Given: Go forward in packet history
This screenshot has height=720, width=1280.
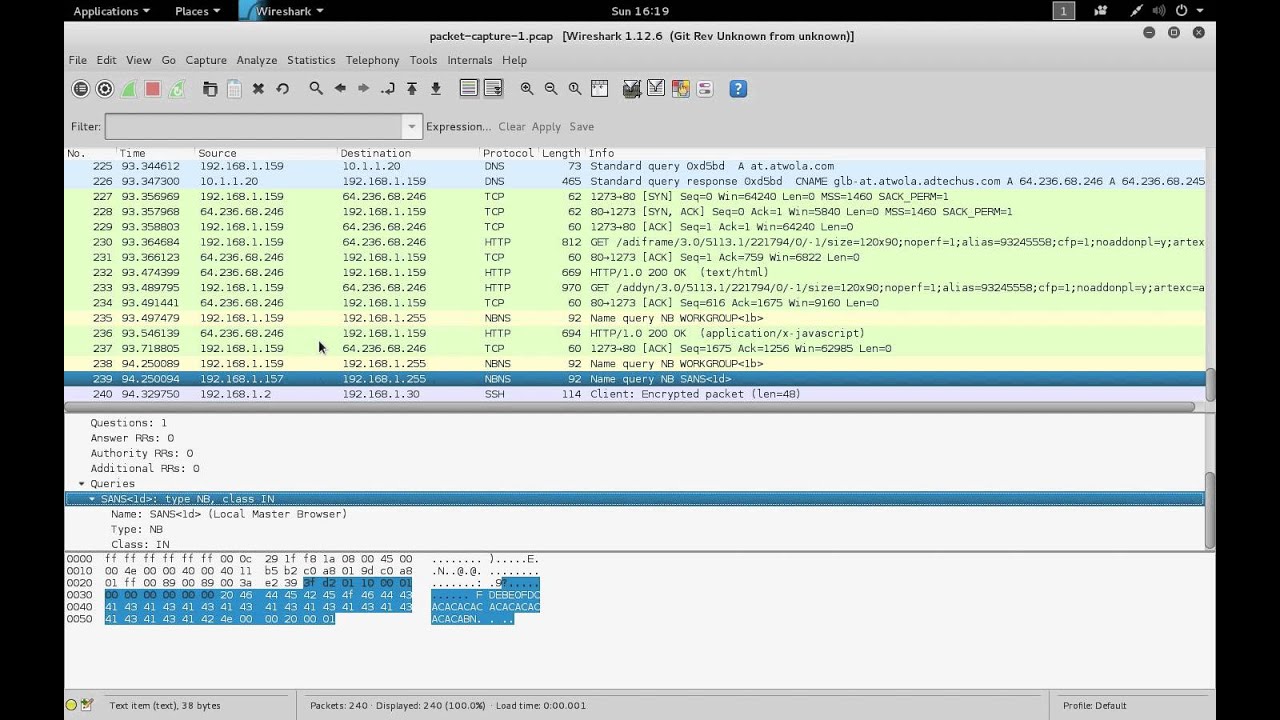Looking at the screenshot, I should 364,89.
